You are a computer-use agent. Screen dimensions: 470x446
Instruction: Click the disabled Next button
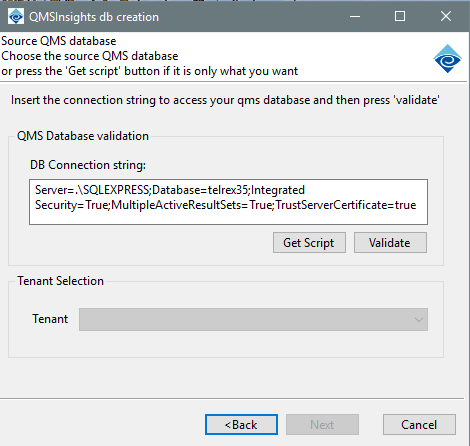[322, 425]
